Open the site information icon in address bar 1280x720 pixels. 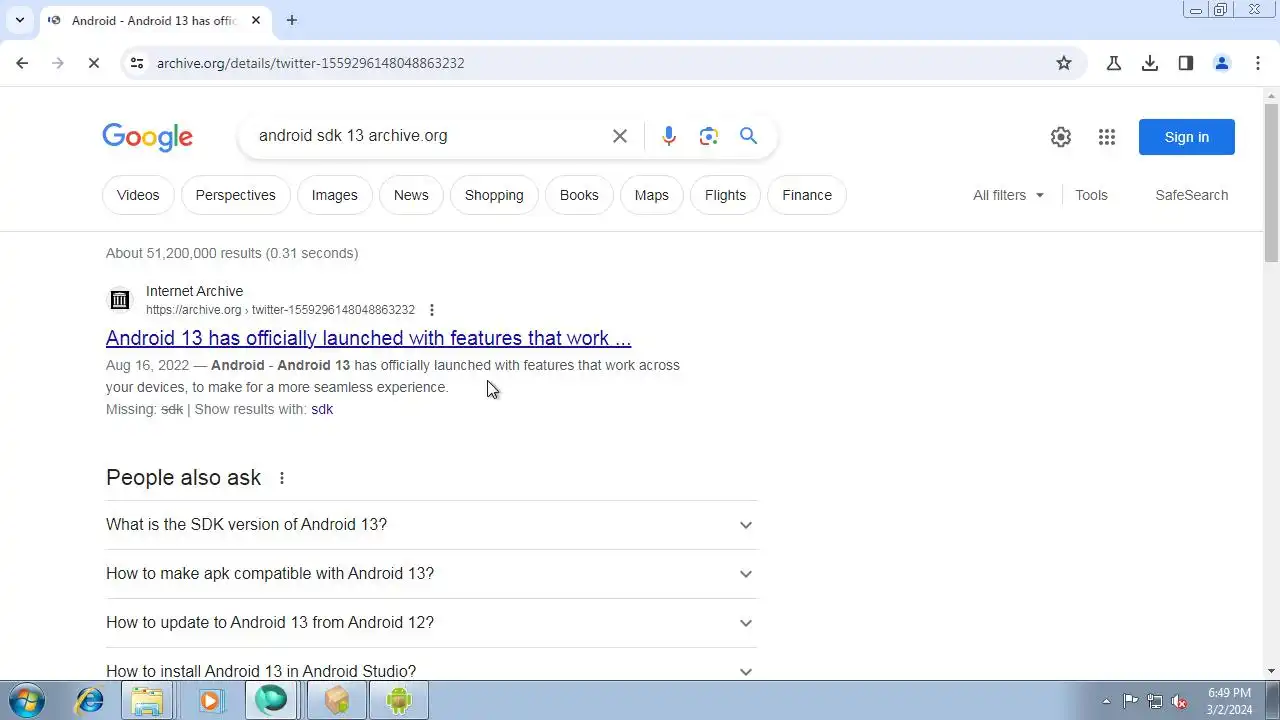click(x=137, y=63)
